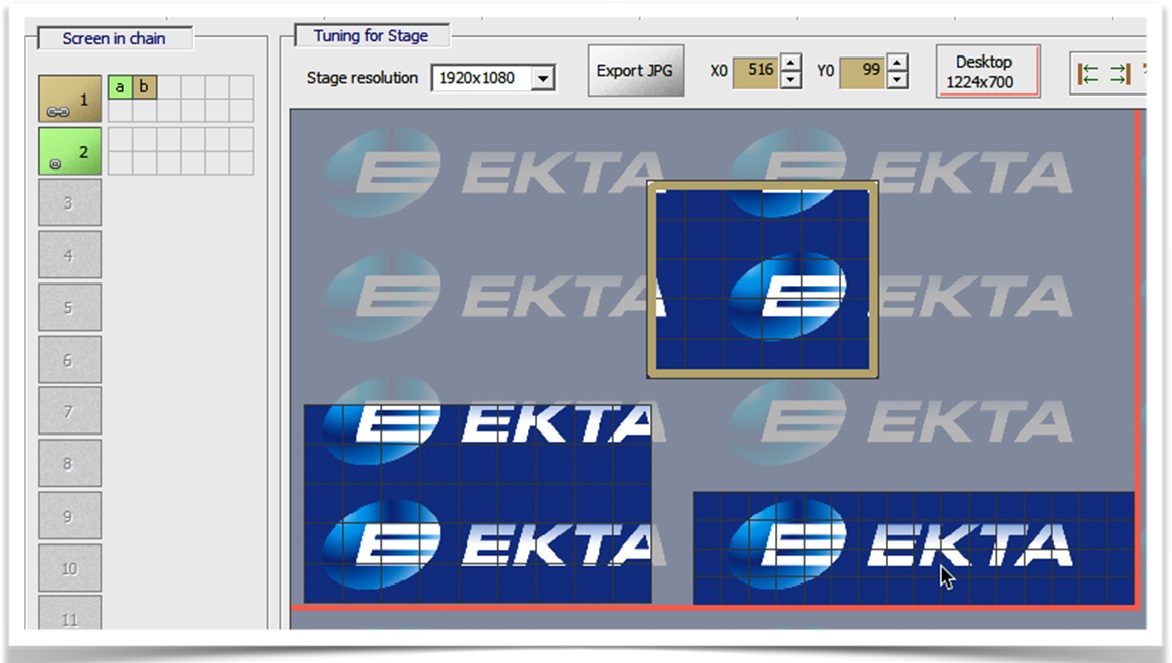Select screen slot 10 in chain
The width and height of the screenshot is (1172, 663).
[70, 568]
